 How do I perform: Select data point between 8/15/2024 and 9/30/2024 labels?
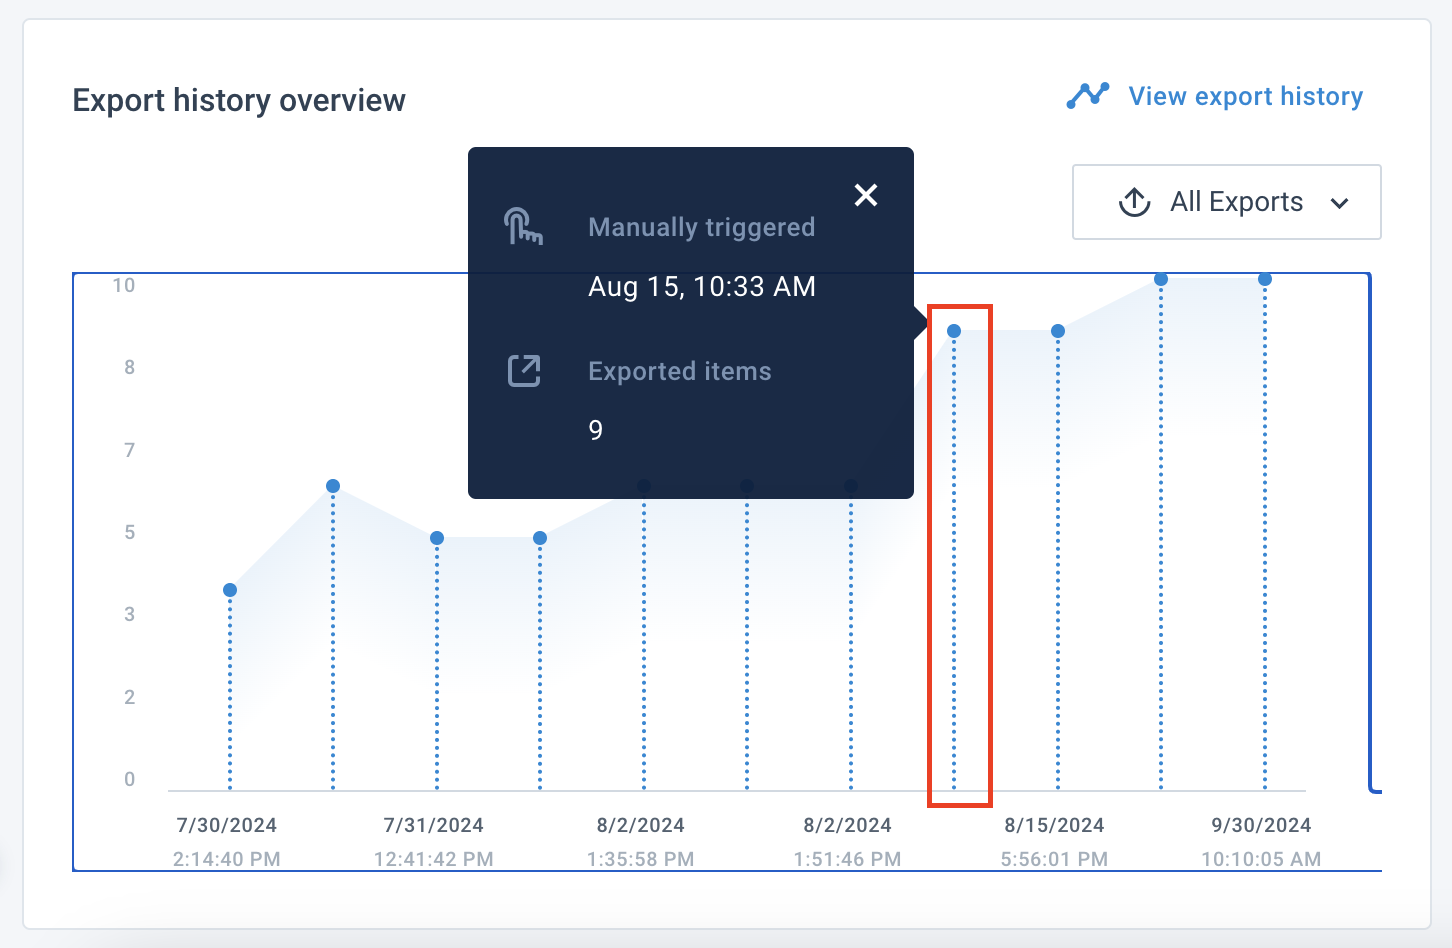[1161, 279]
